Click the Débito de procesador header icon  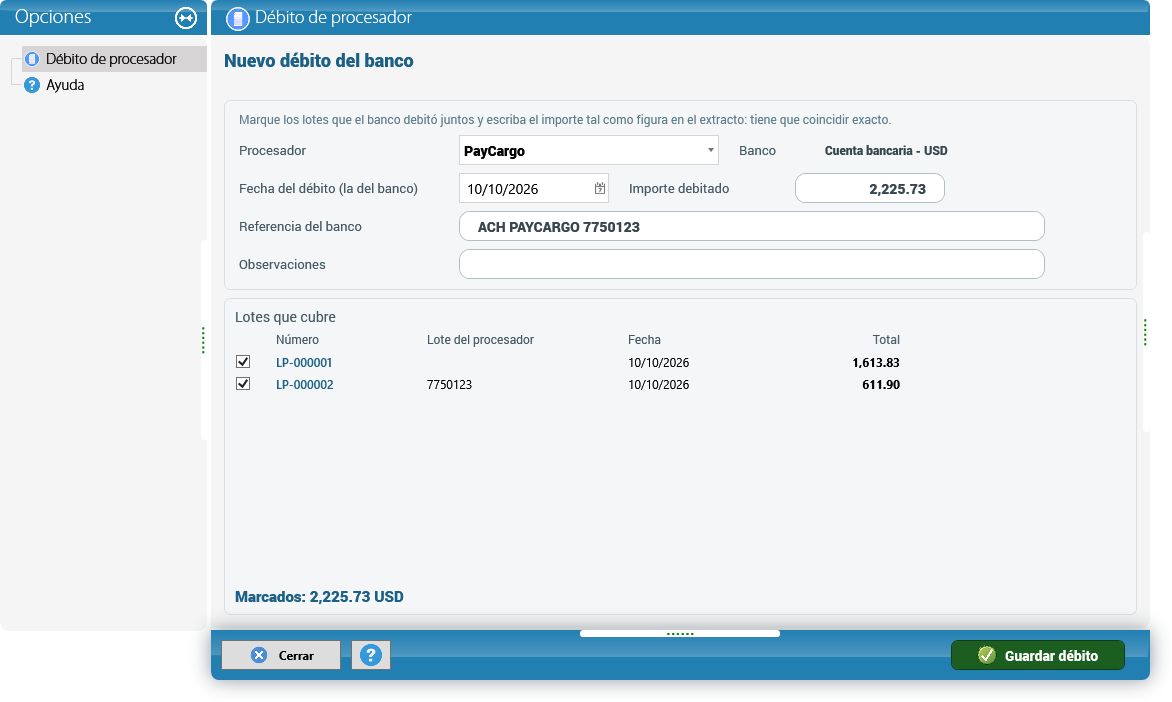click(238, 19)
